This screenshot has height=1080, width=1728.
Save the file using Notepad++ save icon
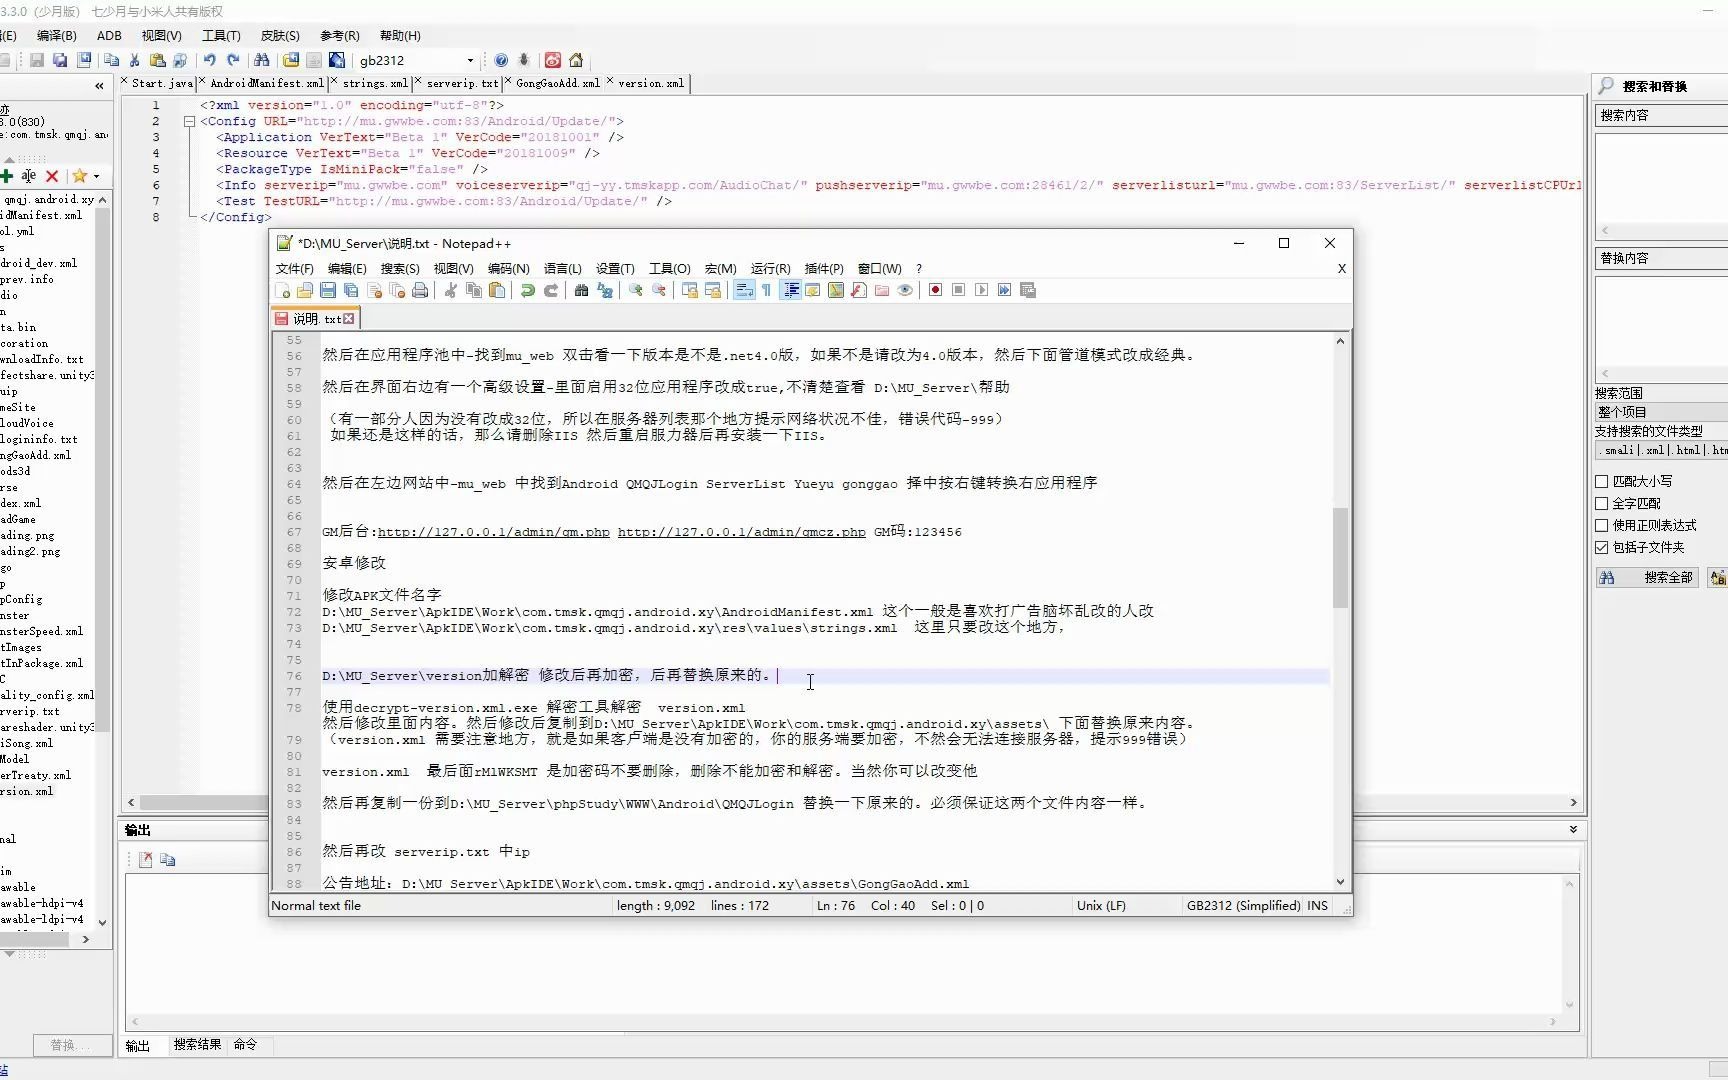[328, 291]
